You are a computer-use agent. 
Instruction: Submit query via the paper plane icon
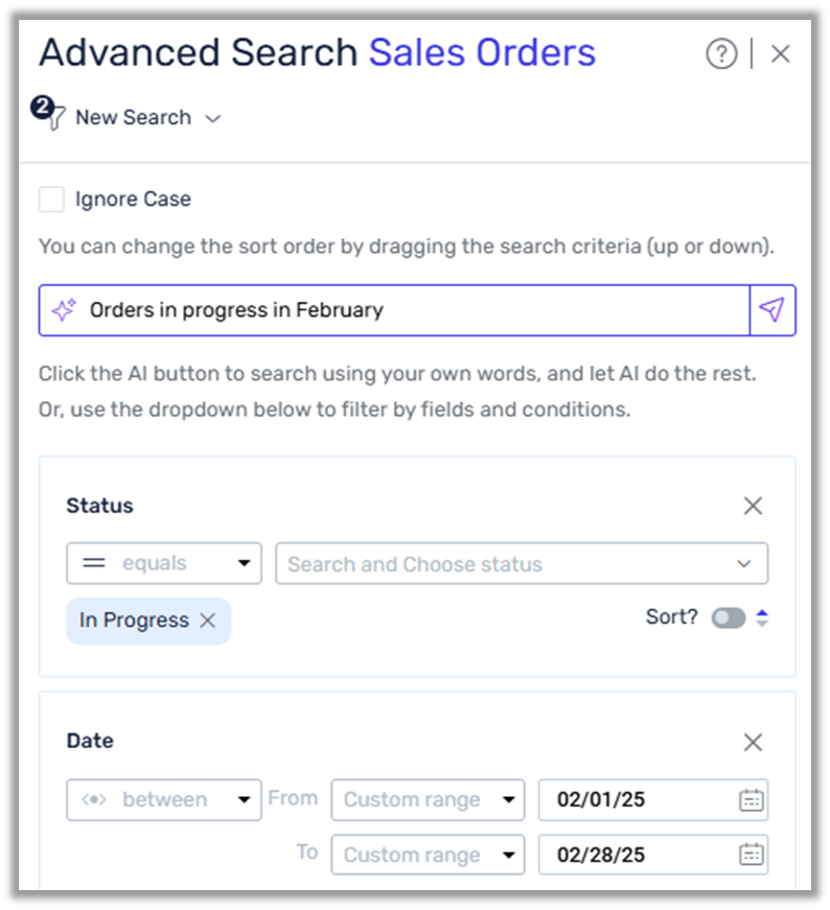772,310
